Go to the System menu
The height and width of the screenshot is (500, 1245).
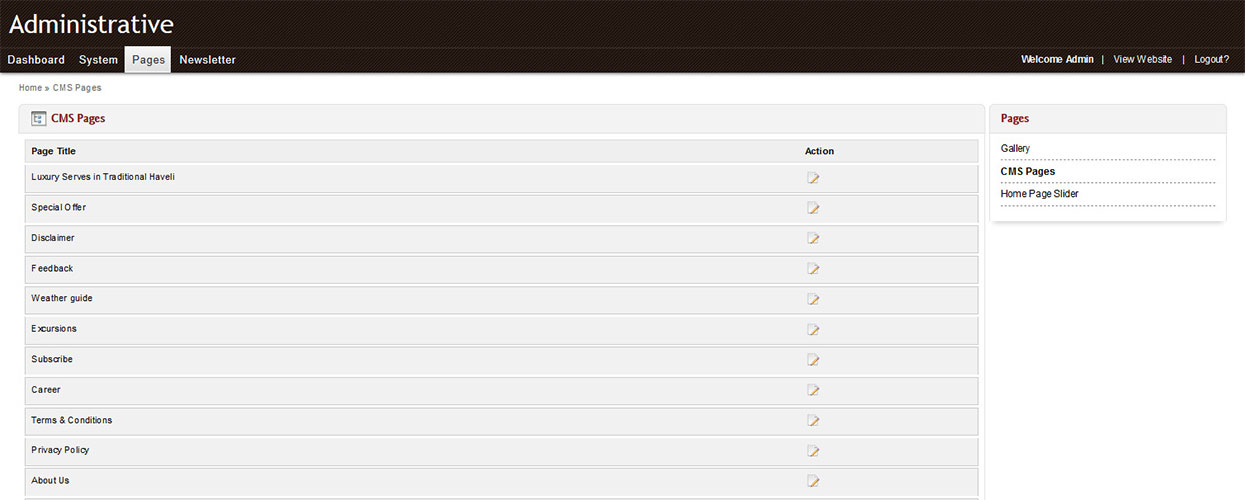point(98,60)
